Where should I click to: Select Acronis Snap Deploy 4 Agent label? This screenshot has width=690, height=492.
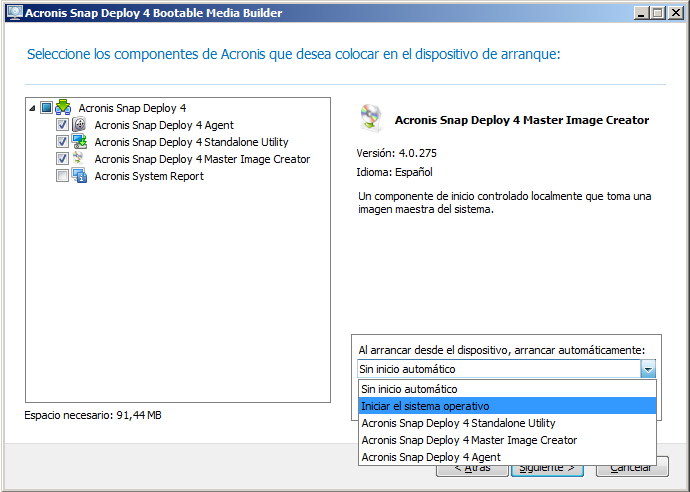[x=164, y=125]
